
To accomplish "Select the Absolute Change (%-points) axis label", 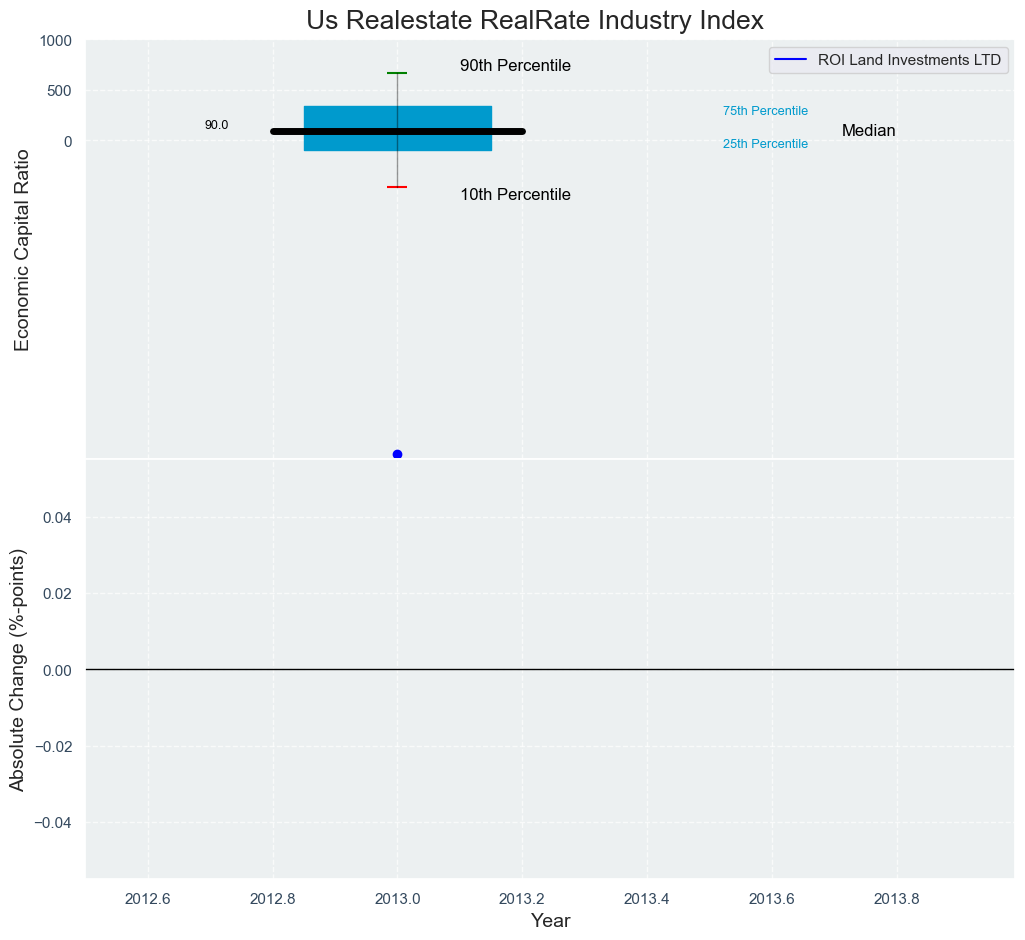I will pyautogui.click(x=18, y=670).
